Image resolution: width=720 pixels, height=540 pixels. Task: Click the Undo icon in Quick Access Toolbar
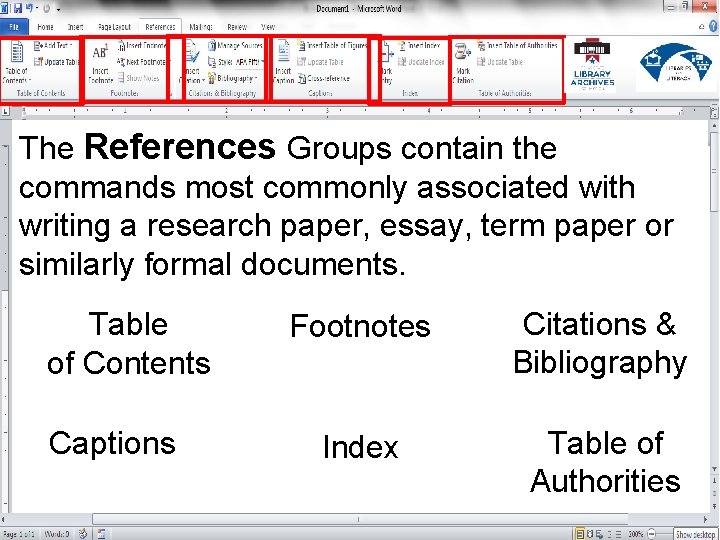pos(29,8)
